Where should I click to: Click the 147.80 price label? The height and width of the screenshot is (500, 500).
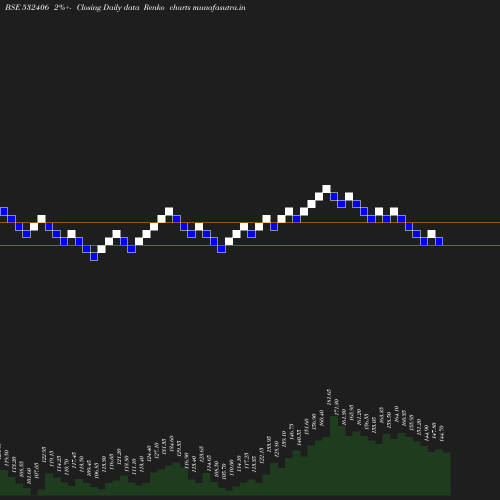434,430
